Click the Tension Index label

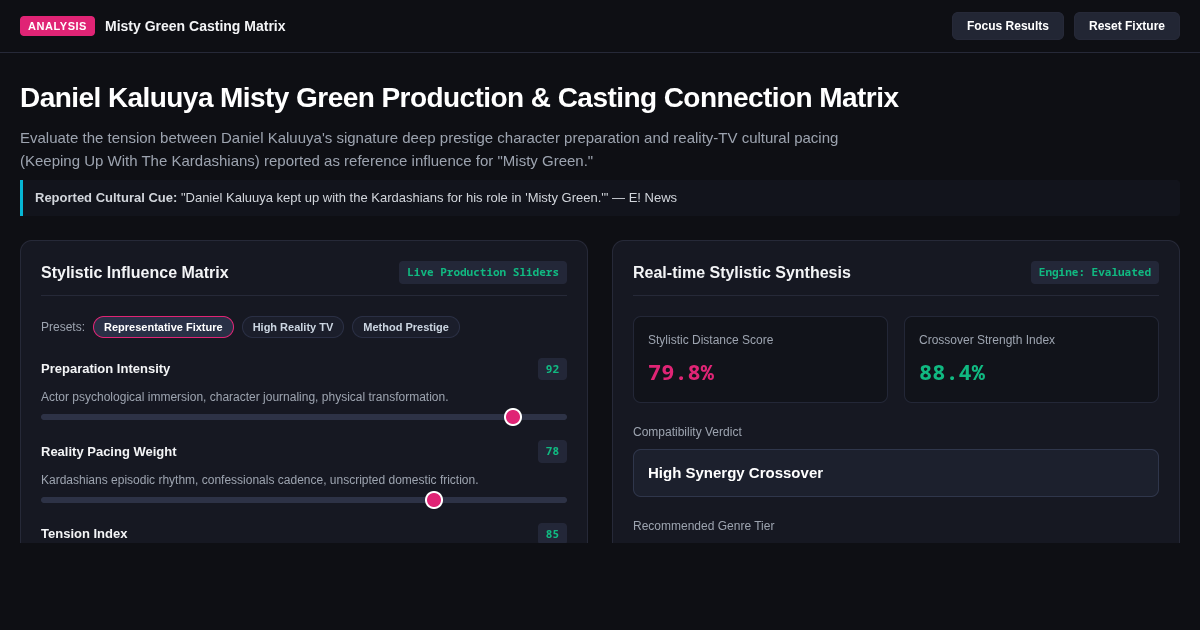coord(84,534)
